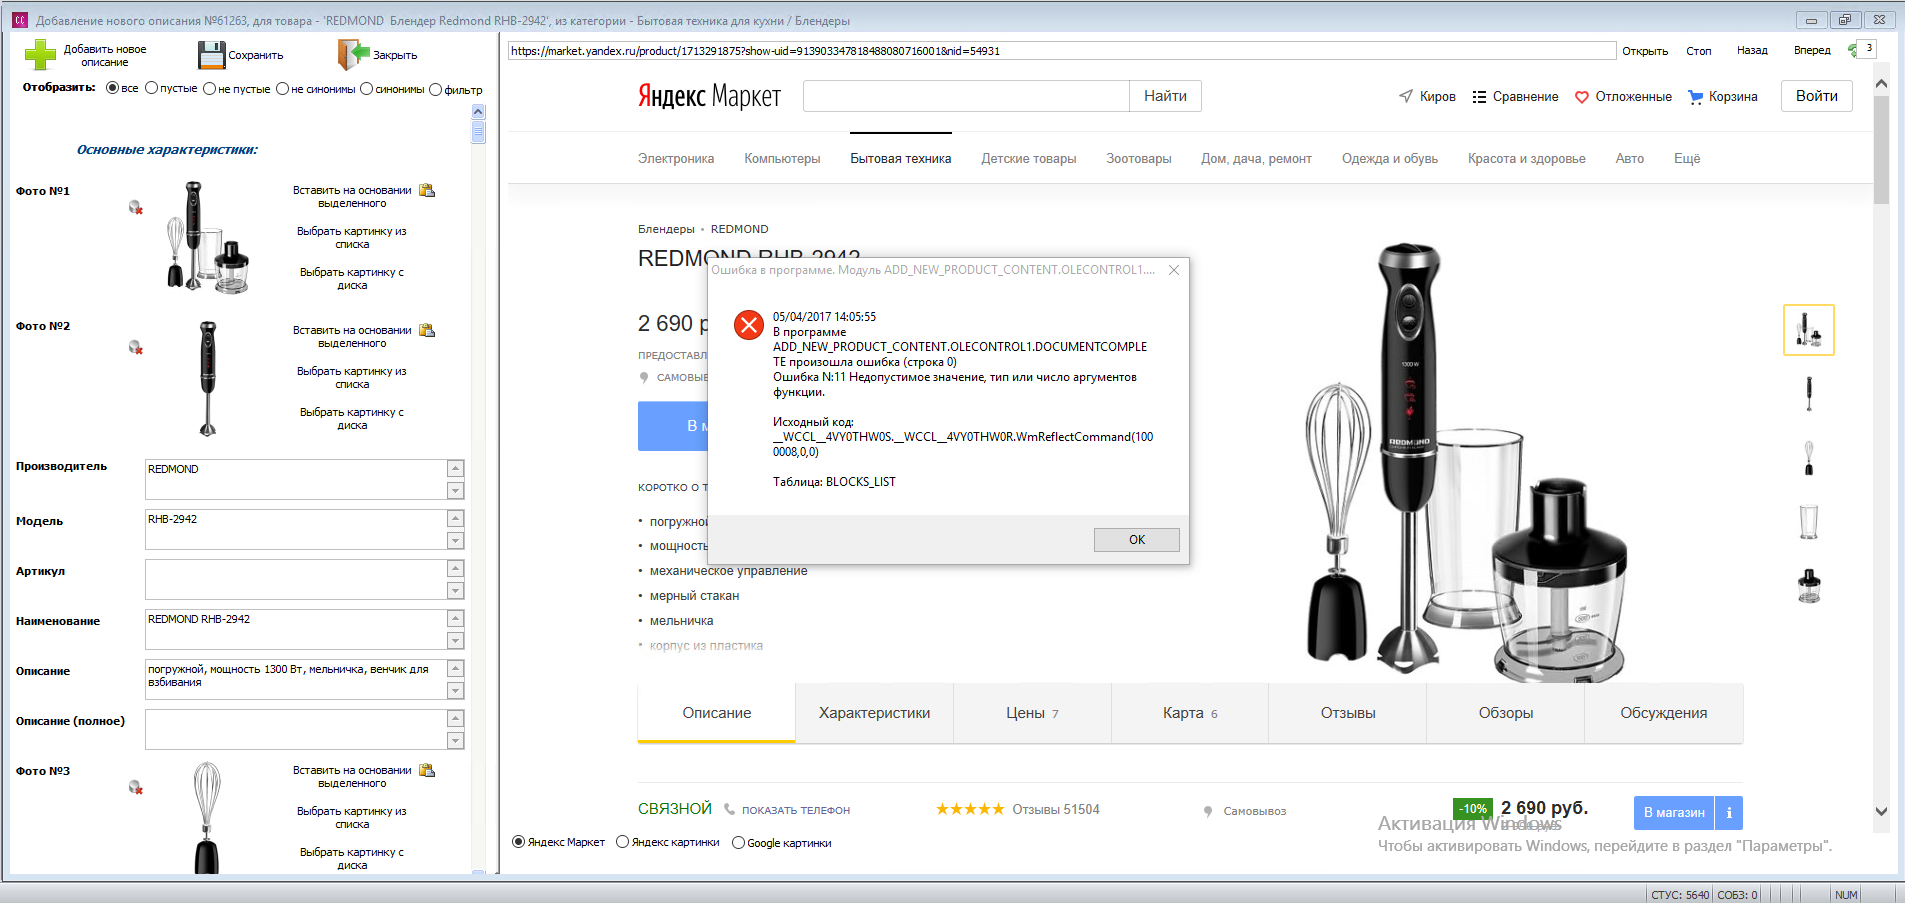This screenshot has width=1905, height=903.
Task: Click paste icon beside Фото №1 insert option
Action: (x=427, y=190)
